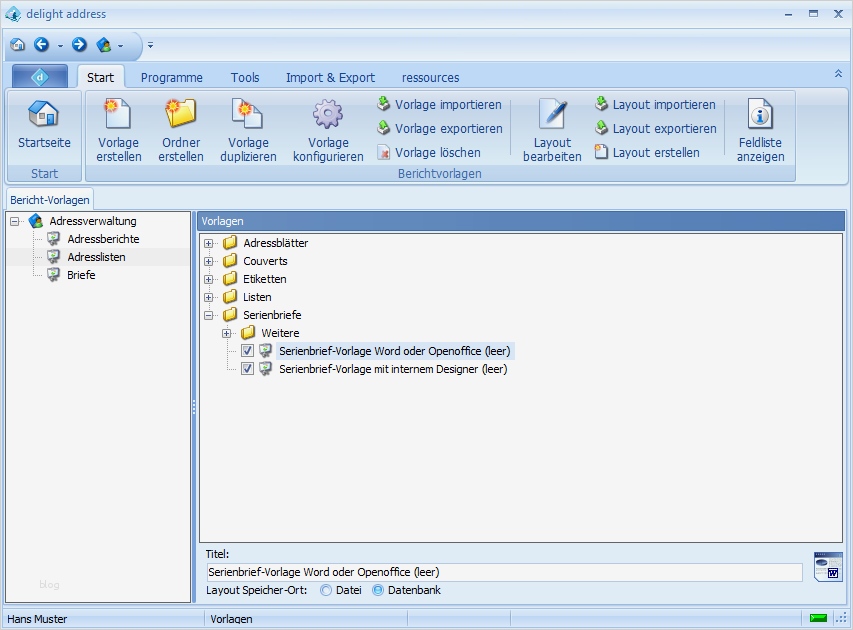
Task: Show Feldliste anzeigen info icon
Action: (760, 115)
